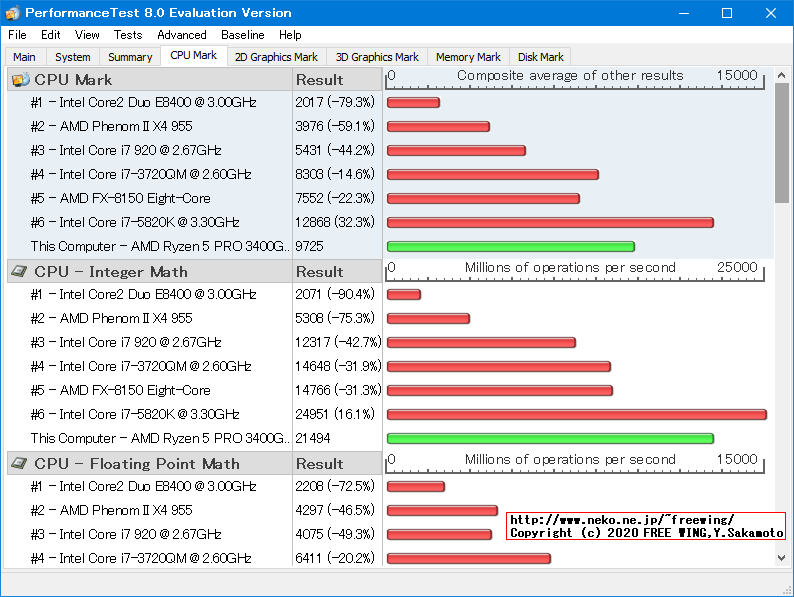Switch to the 3D Graphics Mark tab
The image size is (794, 597).
pos(377,57)
